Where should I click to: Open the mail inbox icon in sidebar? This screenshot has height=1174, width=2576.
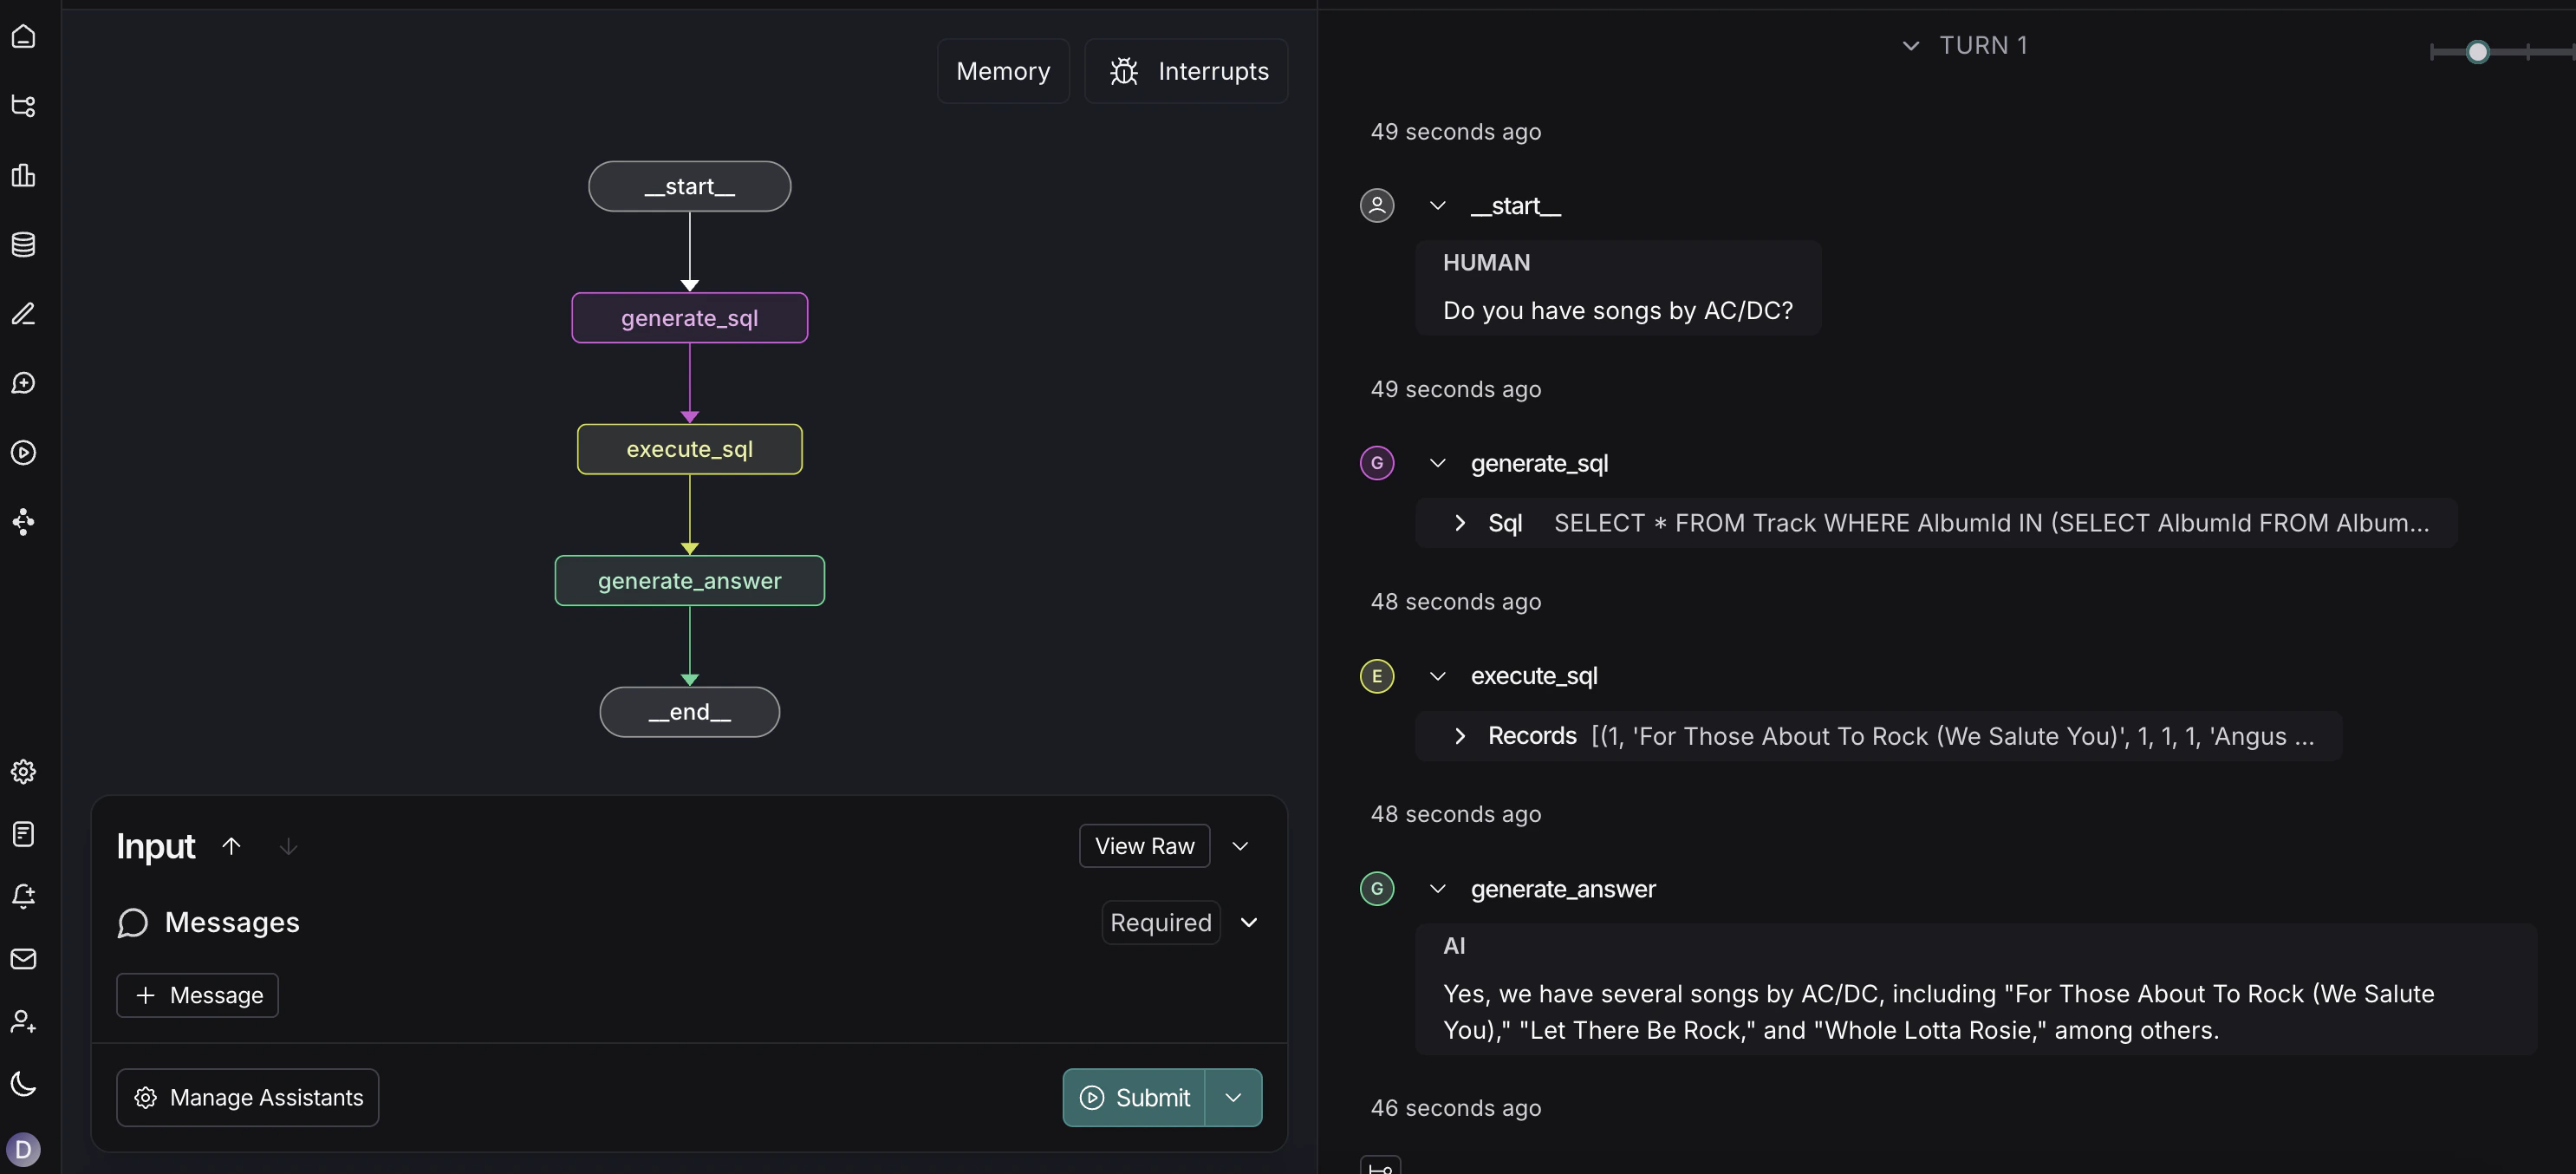click(x=23, y=960)
